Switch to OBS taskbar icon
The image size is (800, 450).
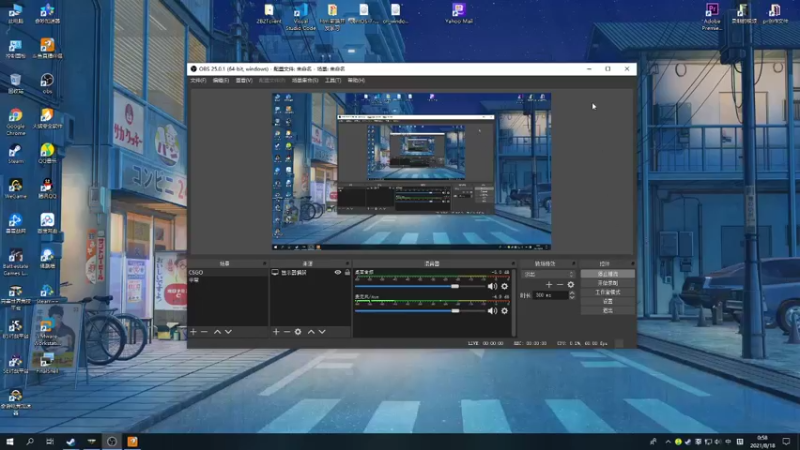click(x=112, y=441)
